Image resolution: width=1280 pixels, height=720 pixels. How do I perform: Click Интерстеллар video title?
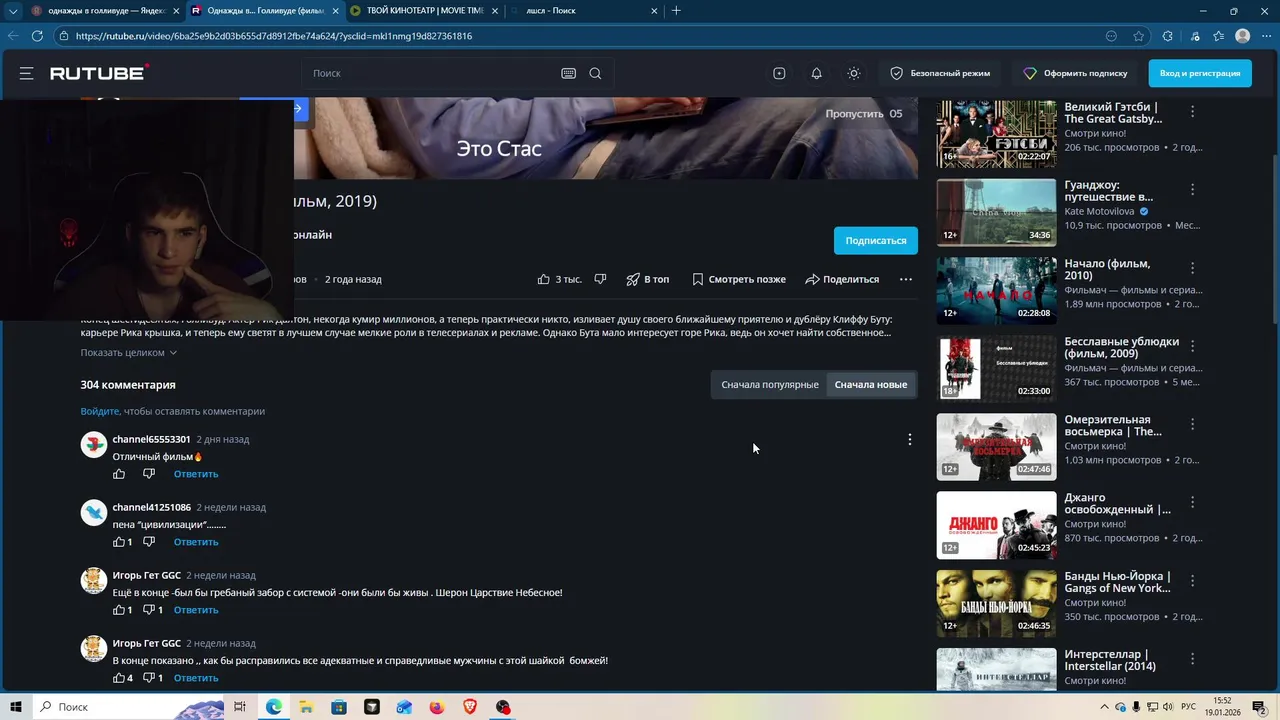point(1110,660)
